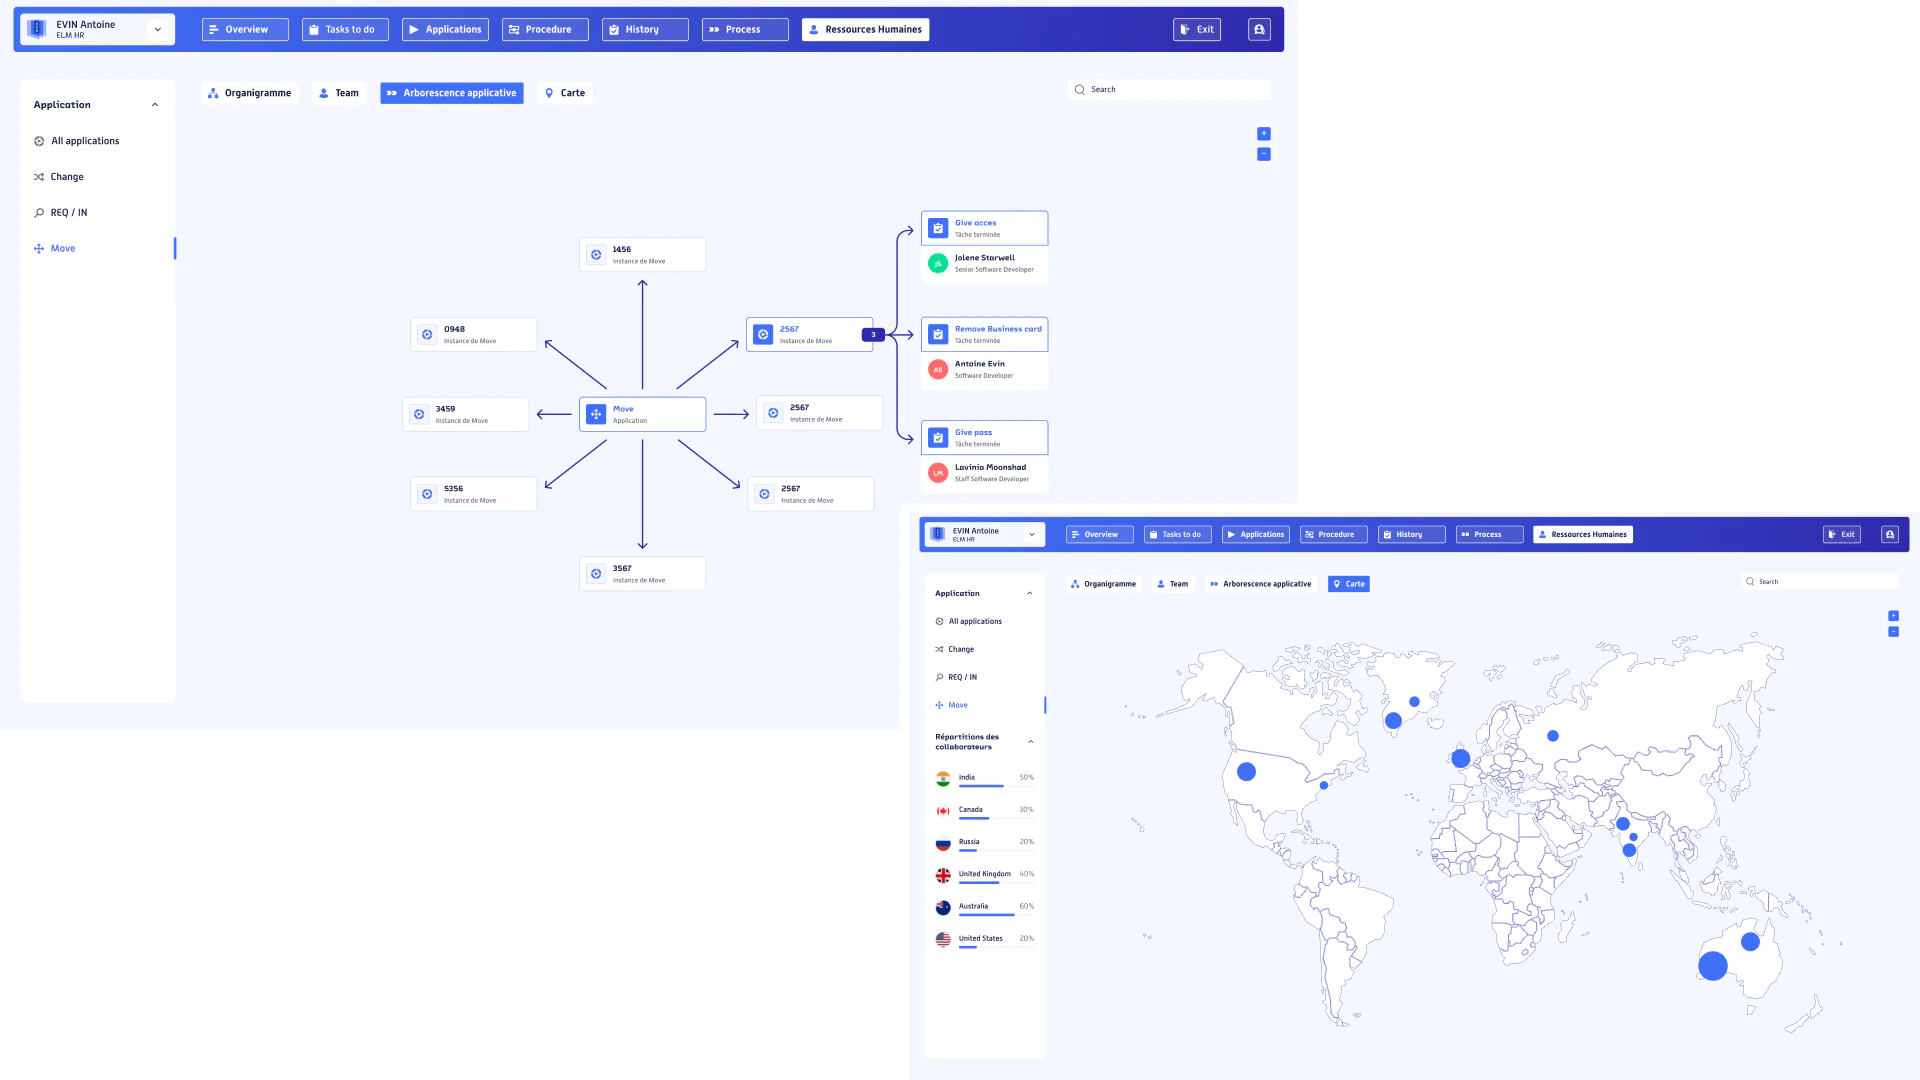Open the Process section in the navigation

[744, 29]
